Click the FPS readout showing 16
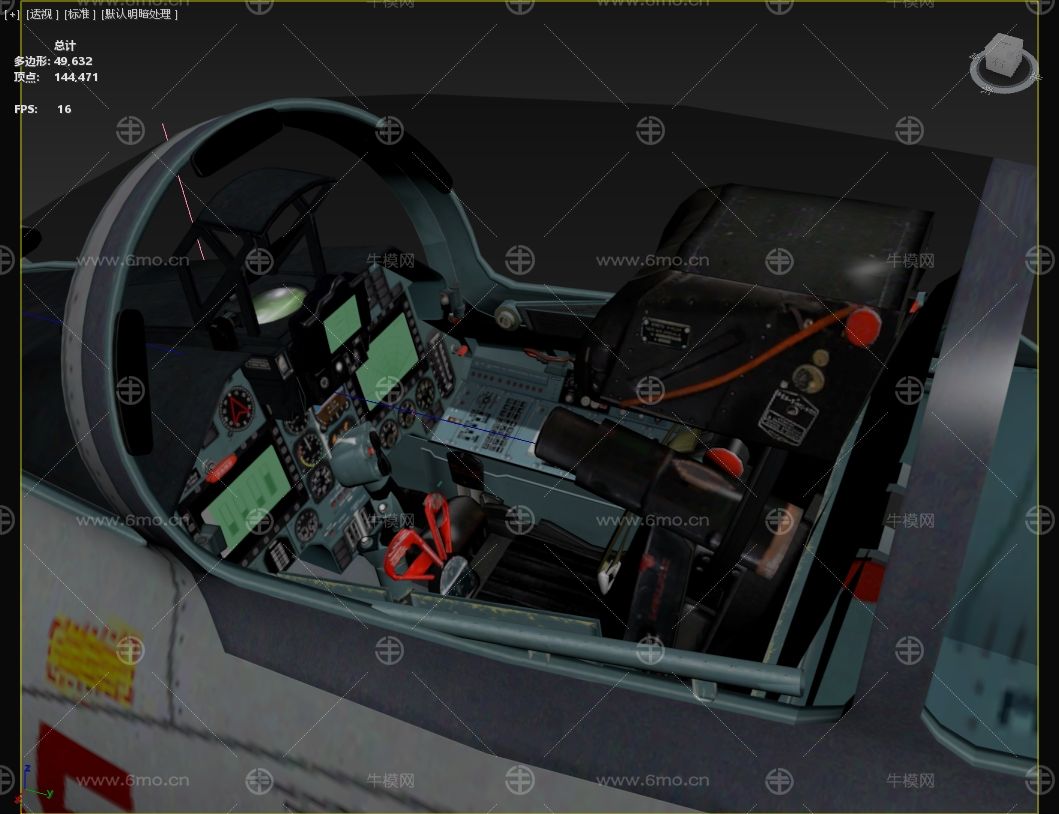This screenshot has width=1059, height=814. (64, 109)
